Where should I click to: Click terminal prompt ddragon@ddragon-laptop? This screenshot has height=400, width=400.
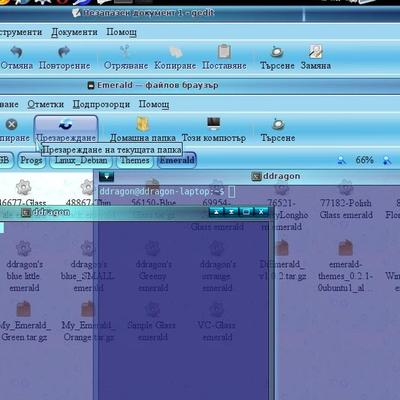(x=162, y=192)
